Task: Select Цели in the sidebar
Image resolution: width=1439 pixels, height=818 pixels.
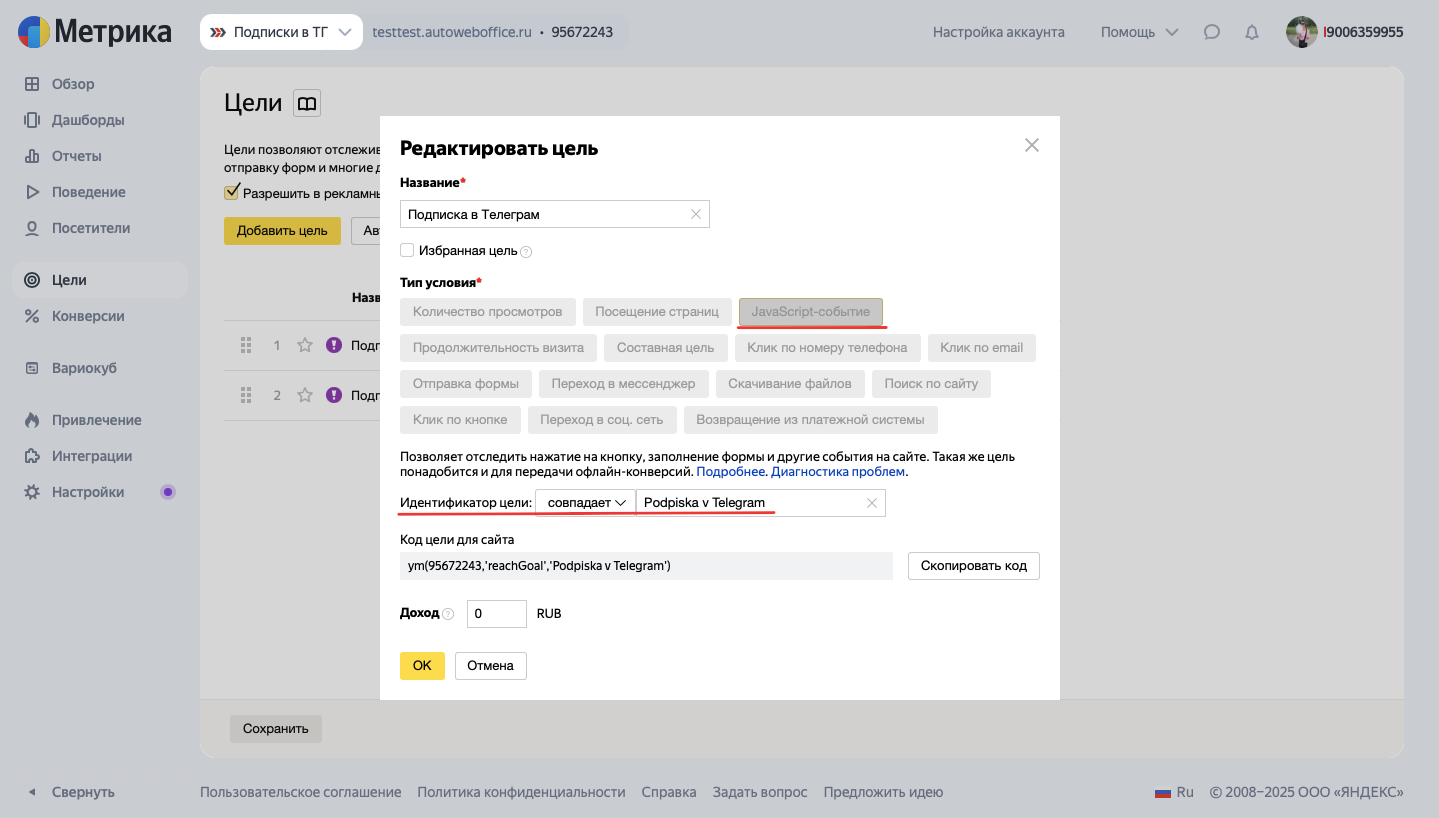Action: pos(100,280)
